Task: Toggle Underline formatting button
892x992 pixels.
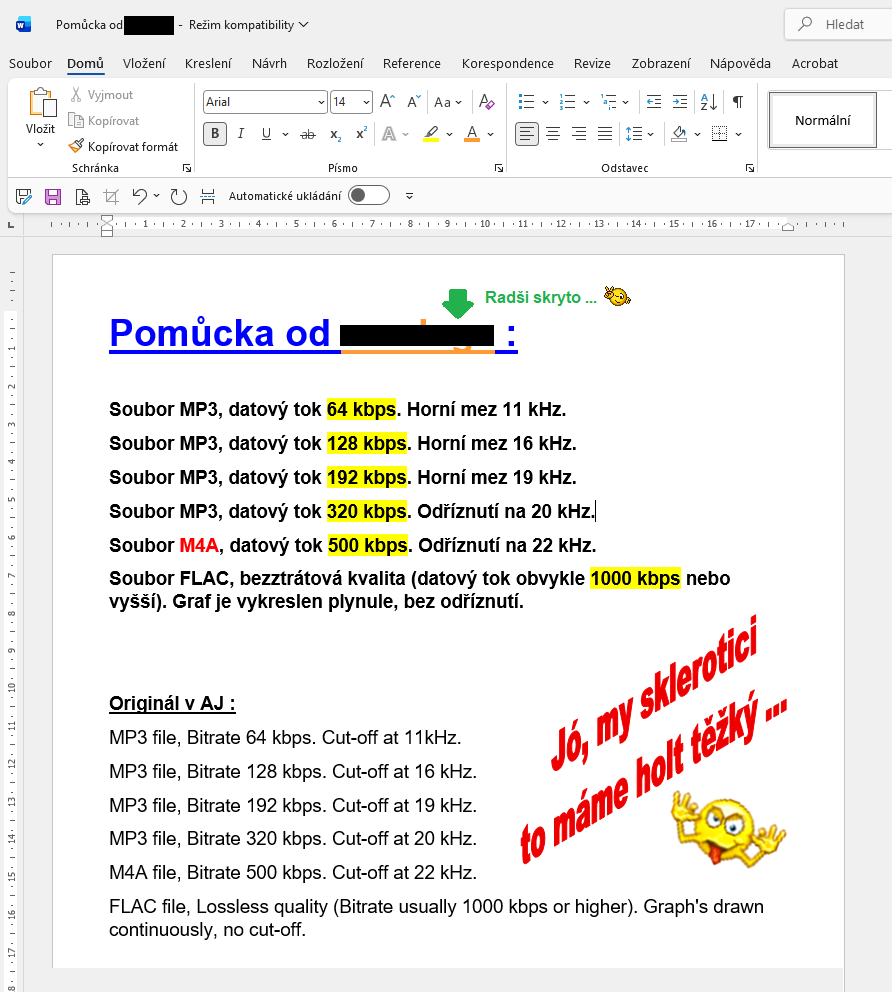Action: [x=266, y=134]
